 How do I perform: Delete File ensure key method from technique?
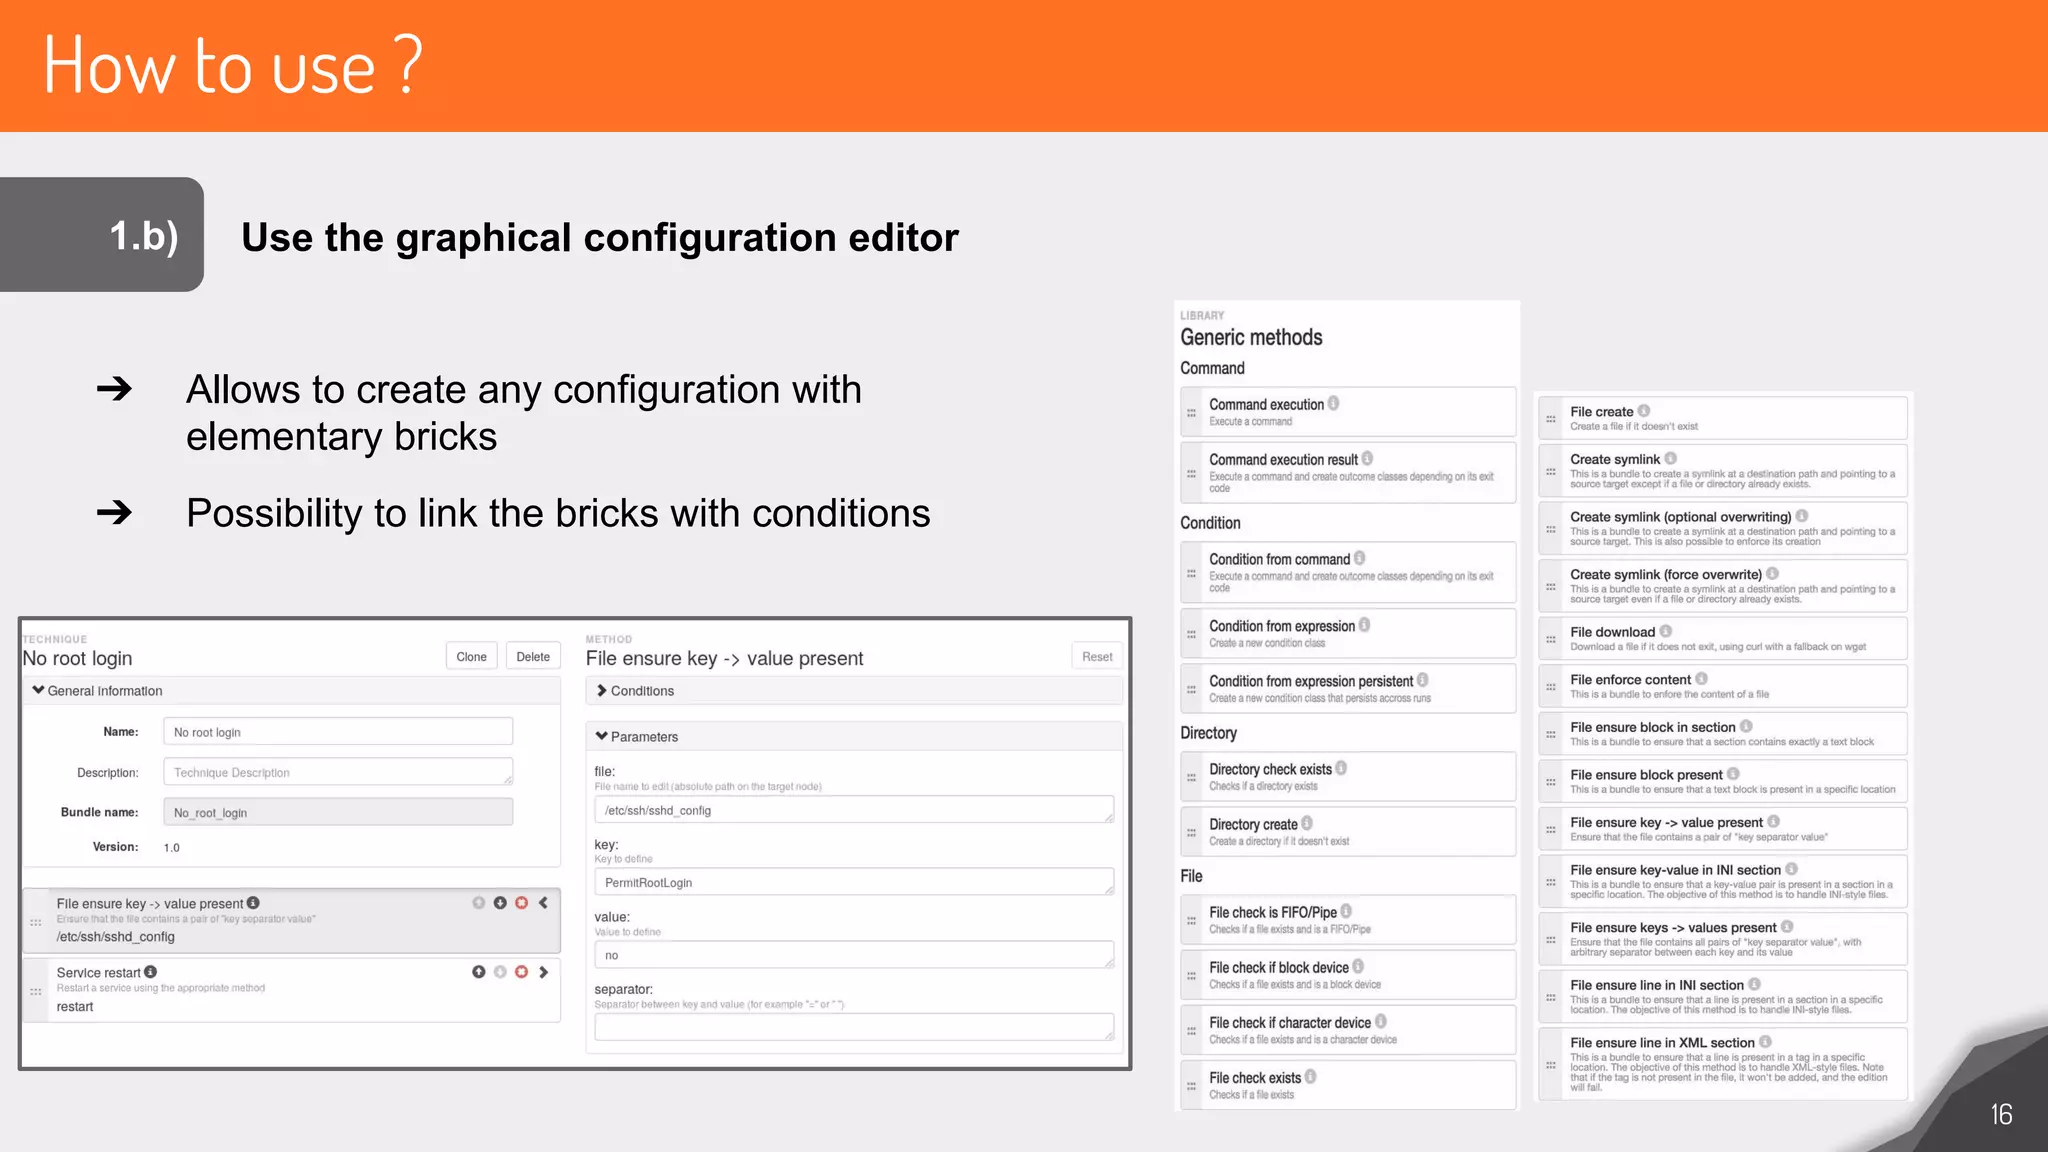(x=521, y=903)
